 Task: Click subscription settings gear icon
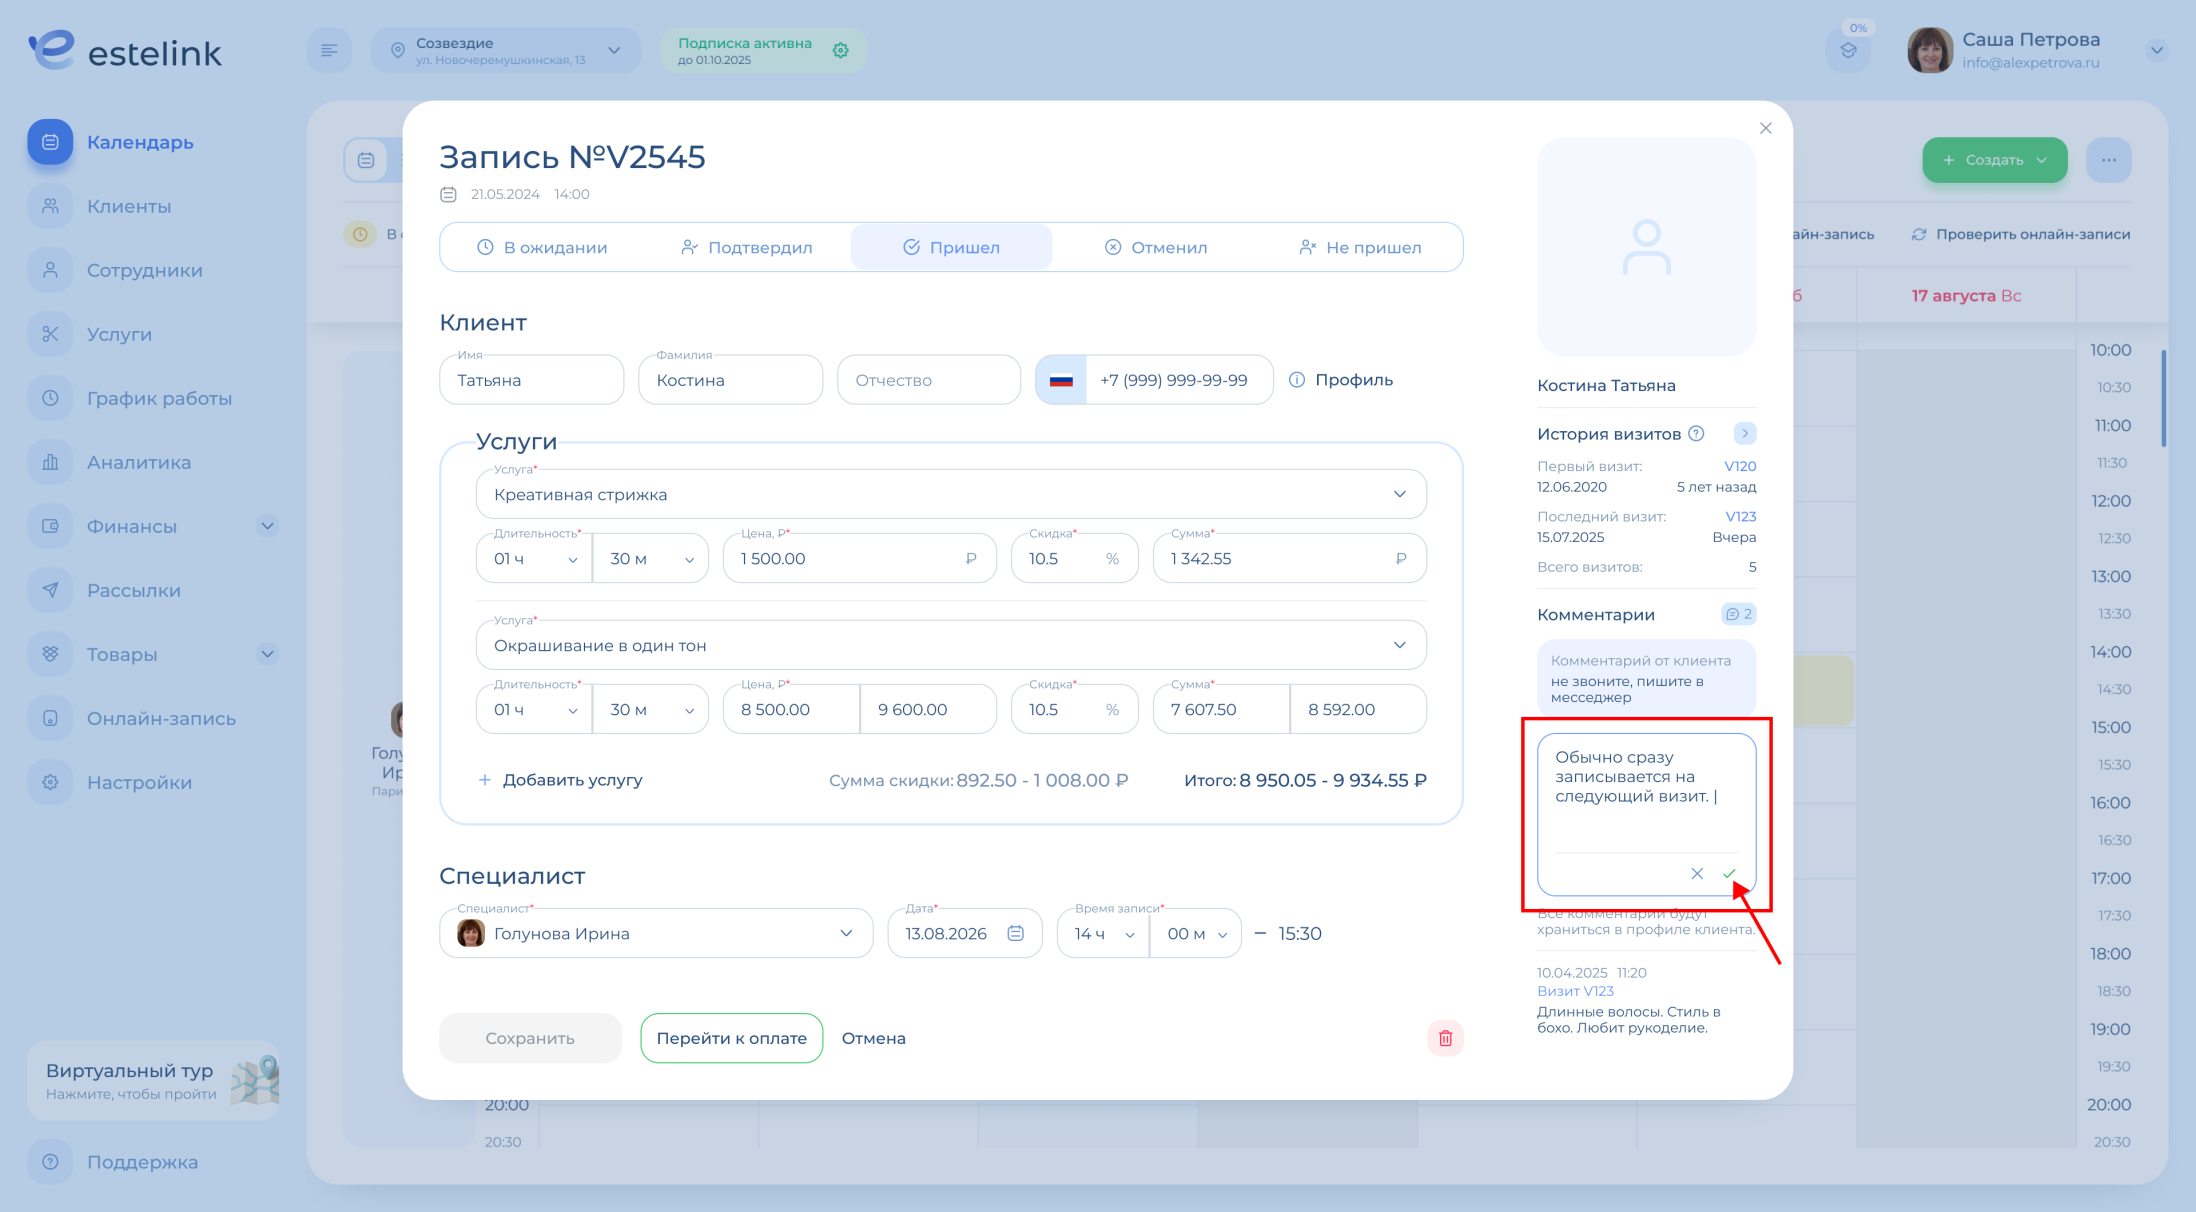coord(841,50)
